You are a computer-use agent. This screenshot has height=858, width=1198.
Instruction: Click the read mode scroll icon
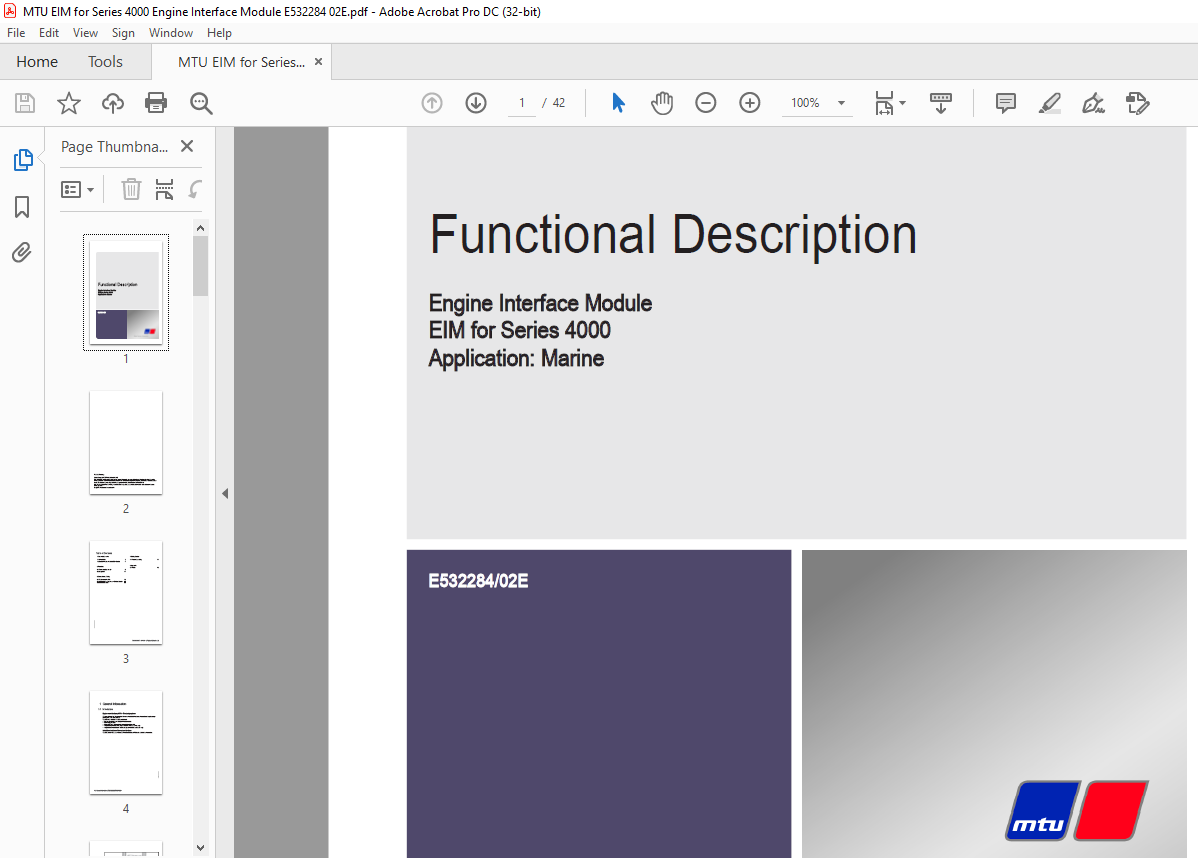[941, 102]
